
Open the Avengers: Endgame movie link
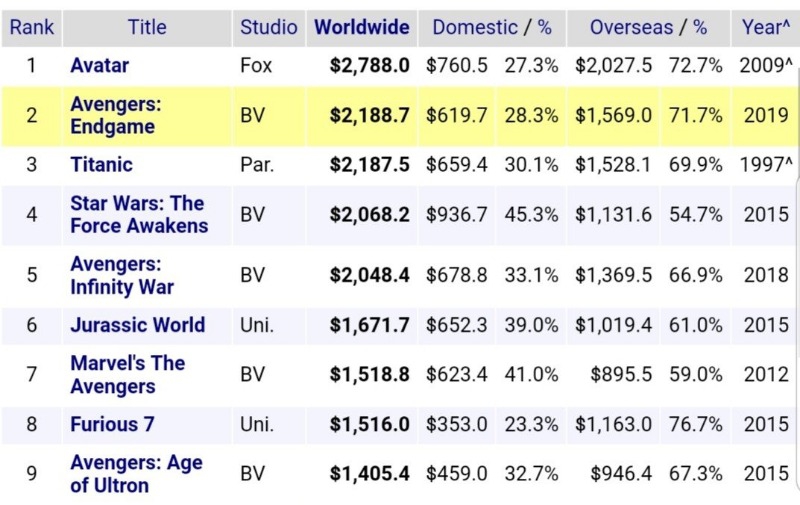pos(116,115)
